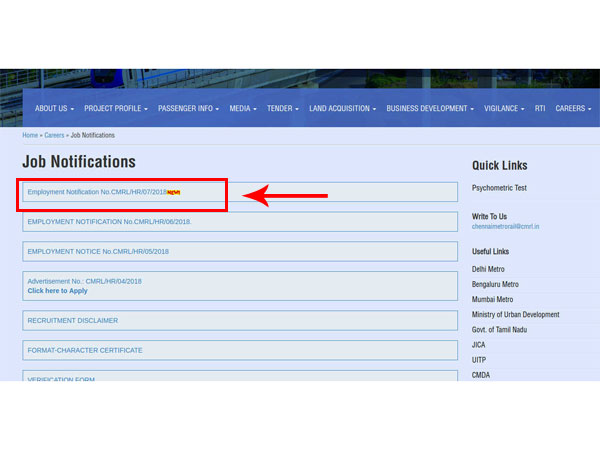Go to the RTI page
600x450 pixels.
(540, 109)
